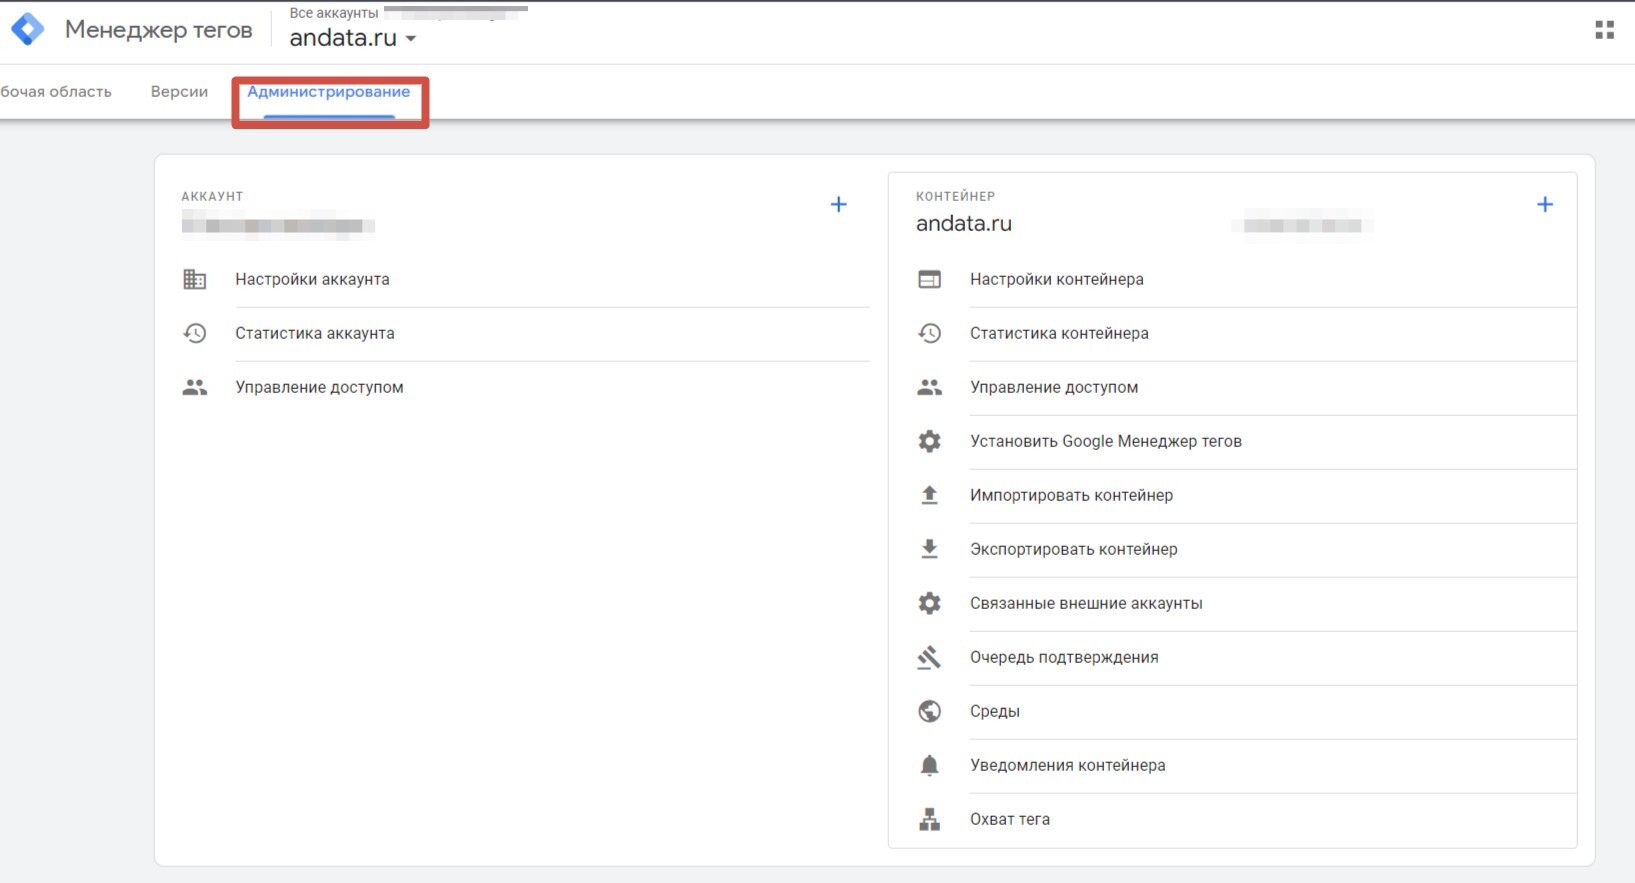Click the КОНТЕЙНЕР section label

pos(956,196)
